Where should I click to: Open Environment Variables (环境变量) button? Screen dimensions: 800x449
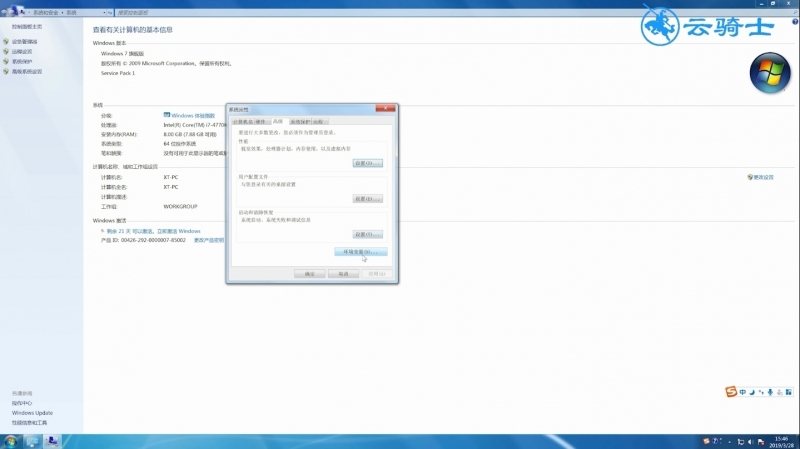tap(361, 252)
